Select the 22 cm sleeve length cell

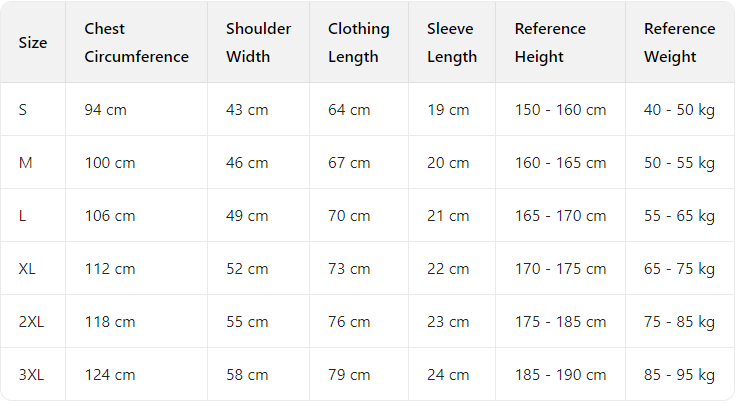point(448,269)
